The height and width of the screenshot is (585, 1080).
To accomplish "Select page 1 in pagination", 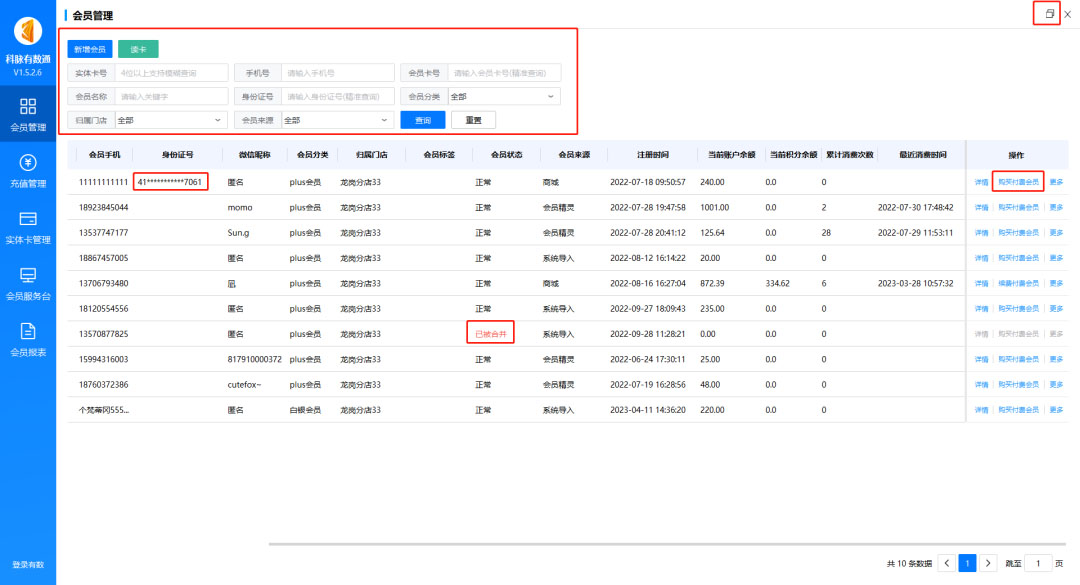I will [967, 564].
